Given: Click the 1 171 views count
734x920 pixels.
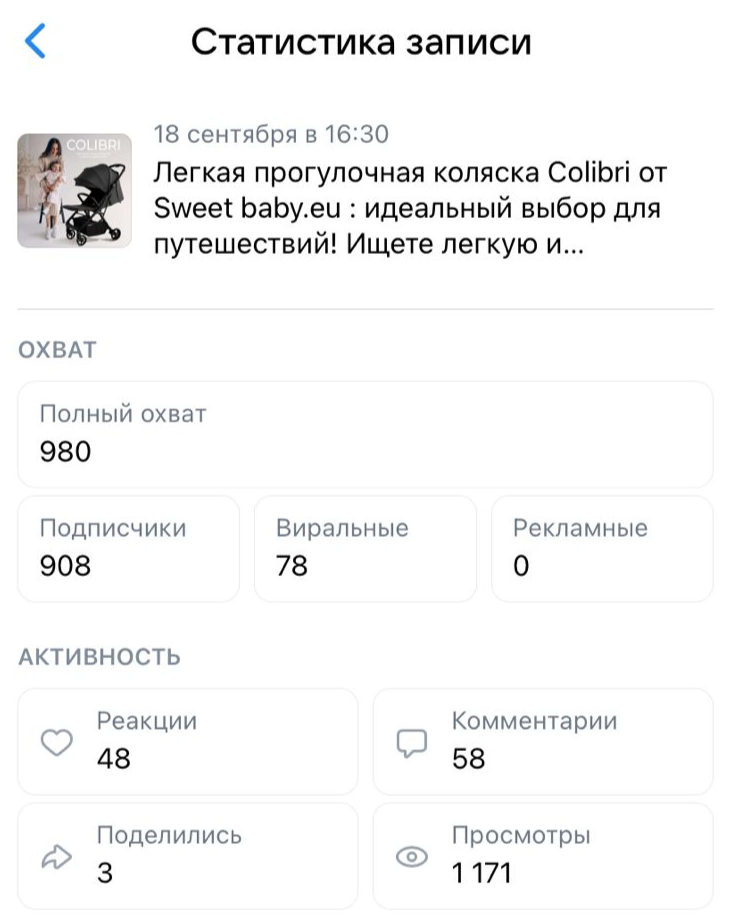Looking at the screenshot, I should [x=482, y=873].
